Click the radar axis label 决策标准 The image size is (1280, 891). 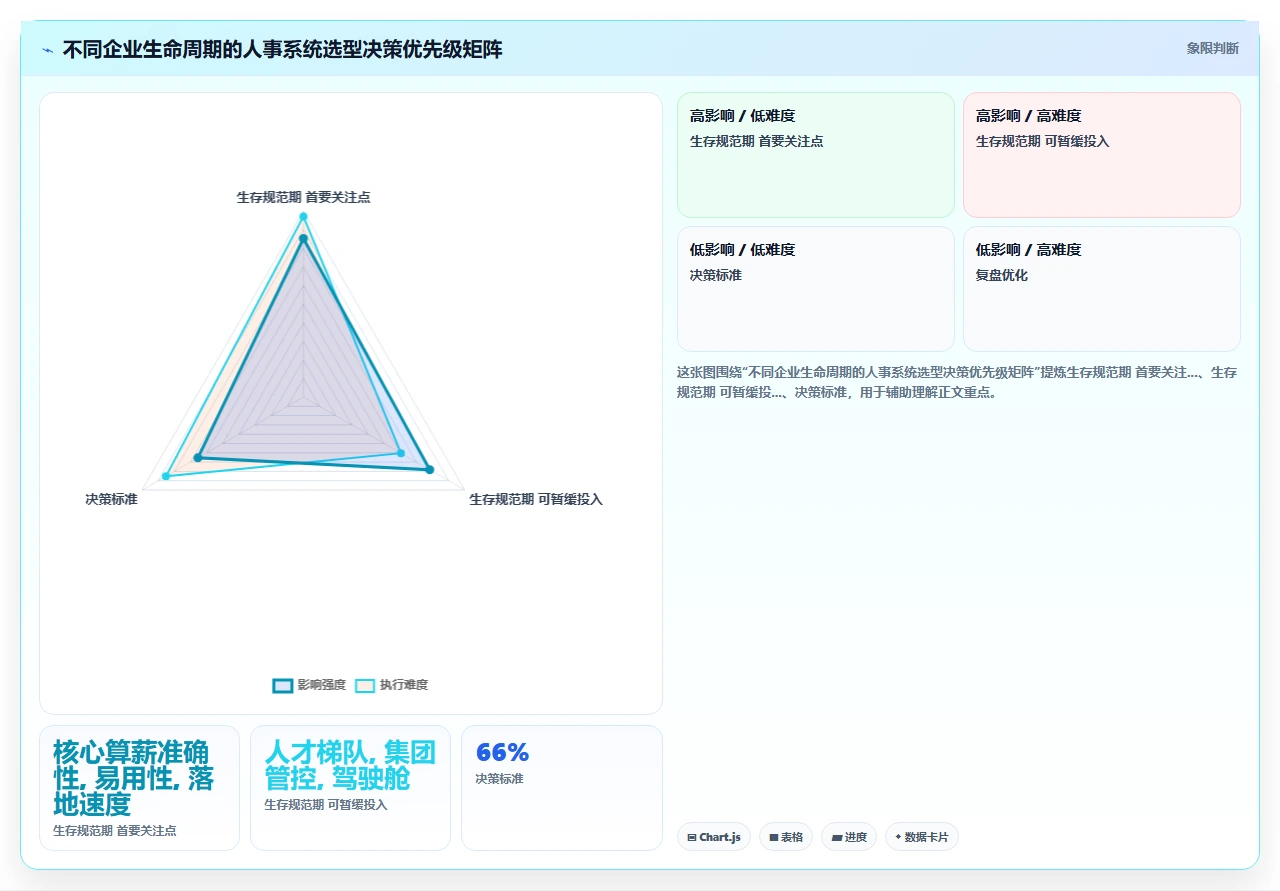point(111,499)
